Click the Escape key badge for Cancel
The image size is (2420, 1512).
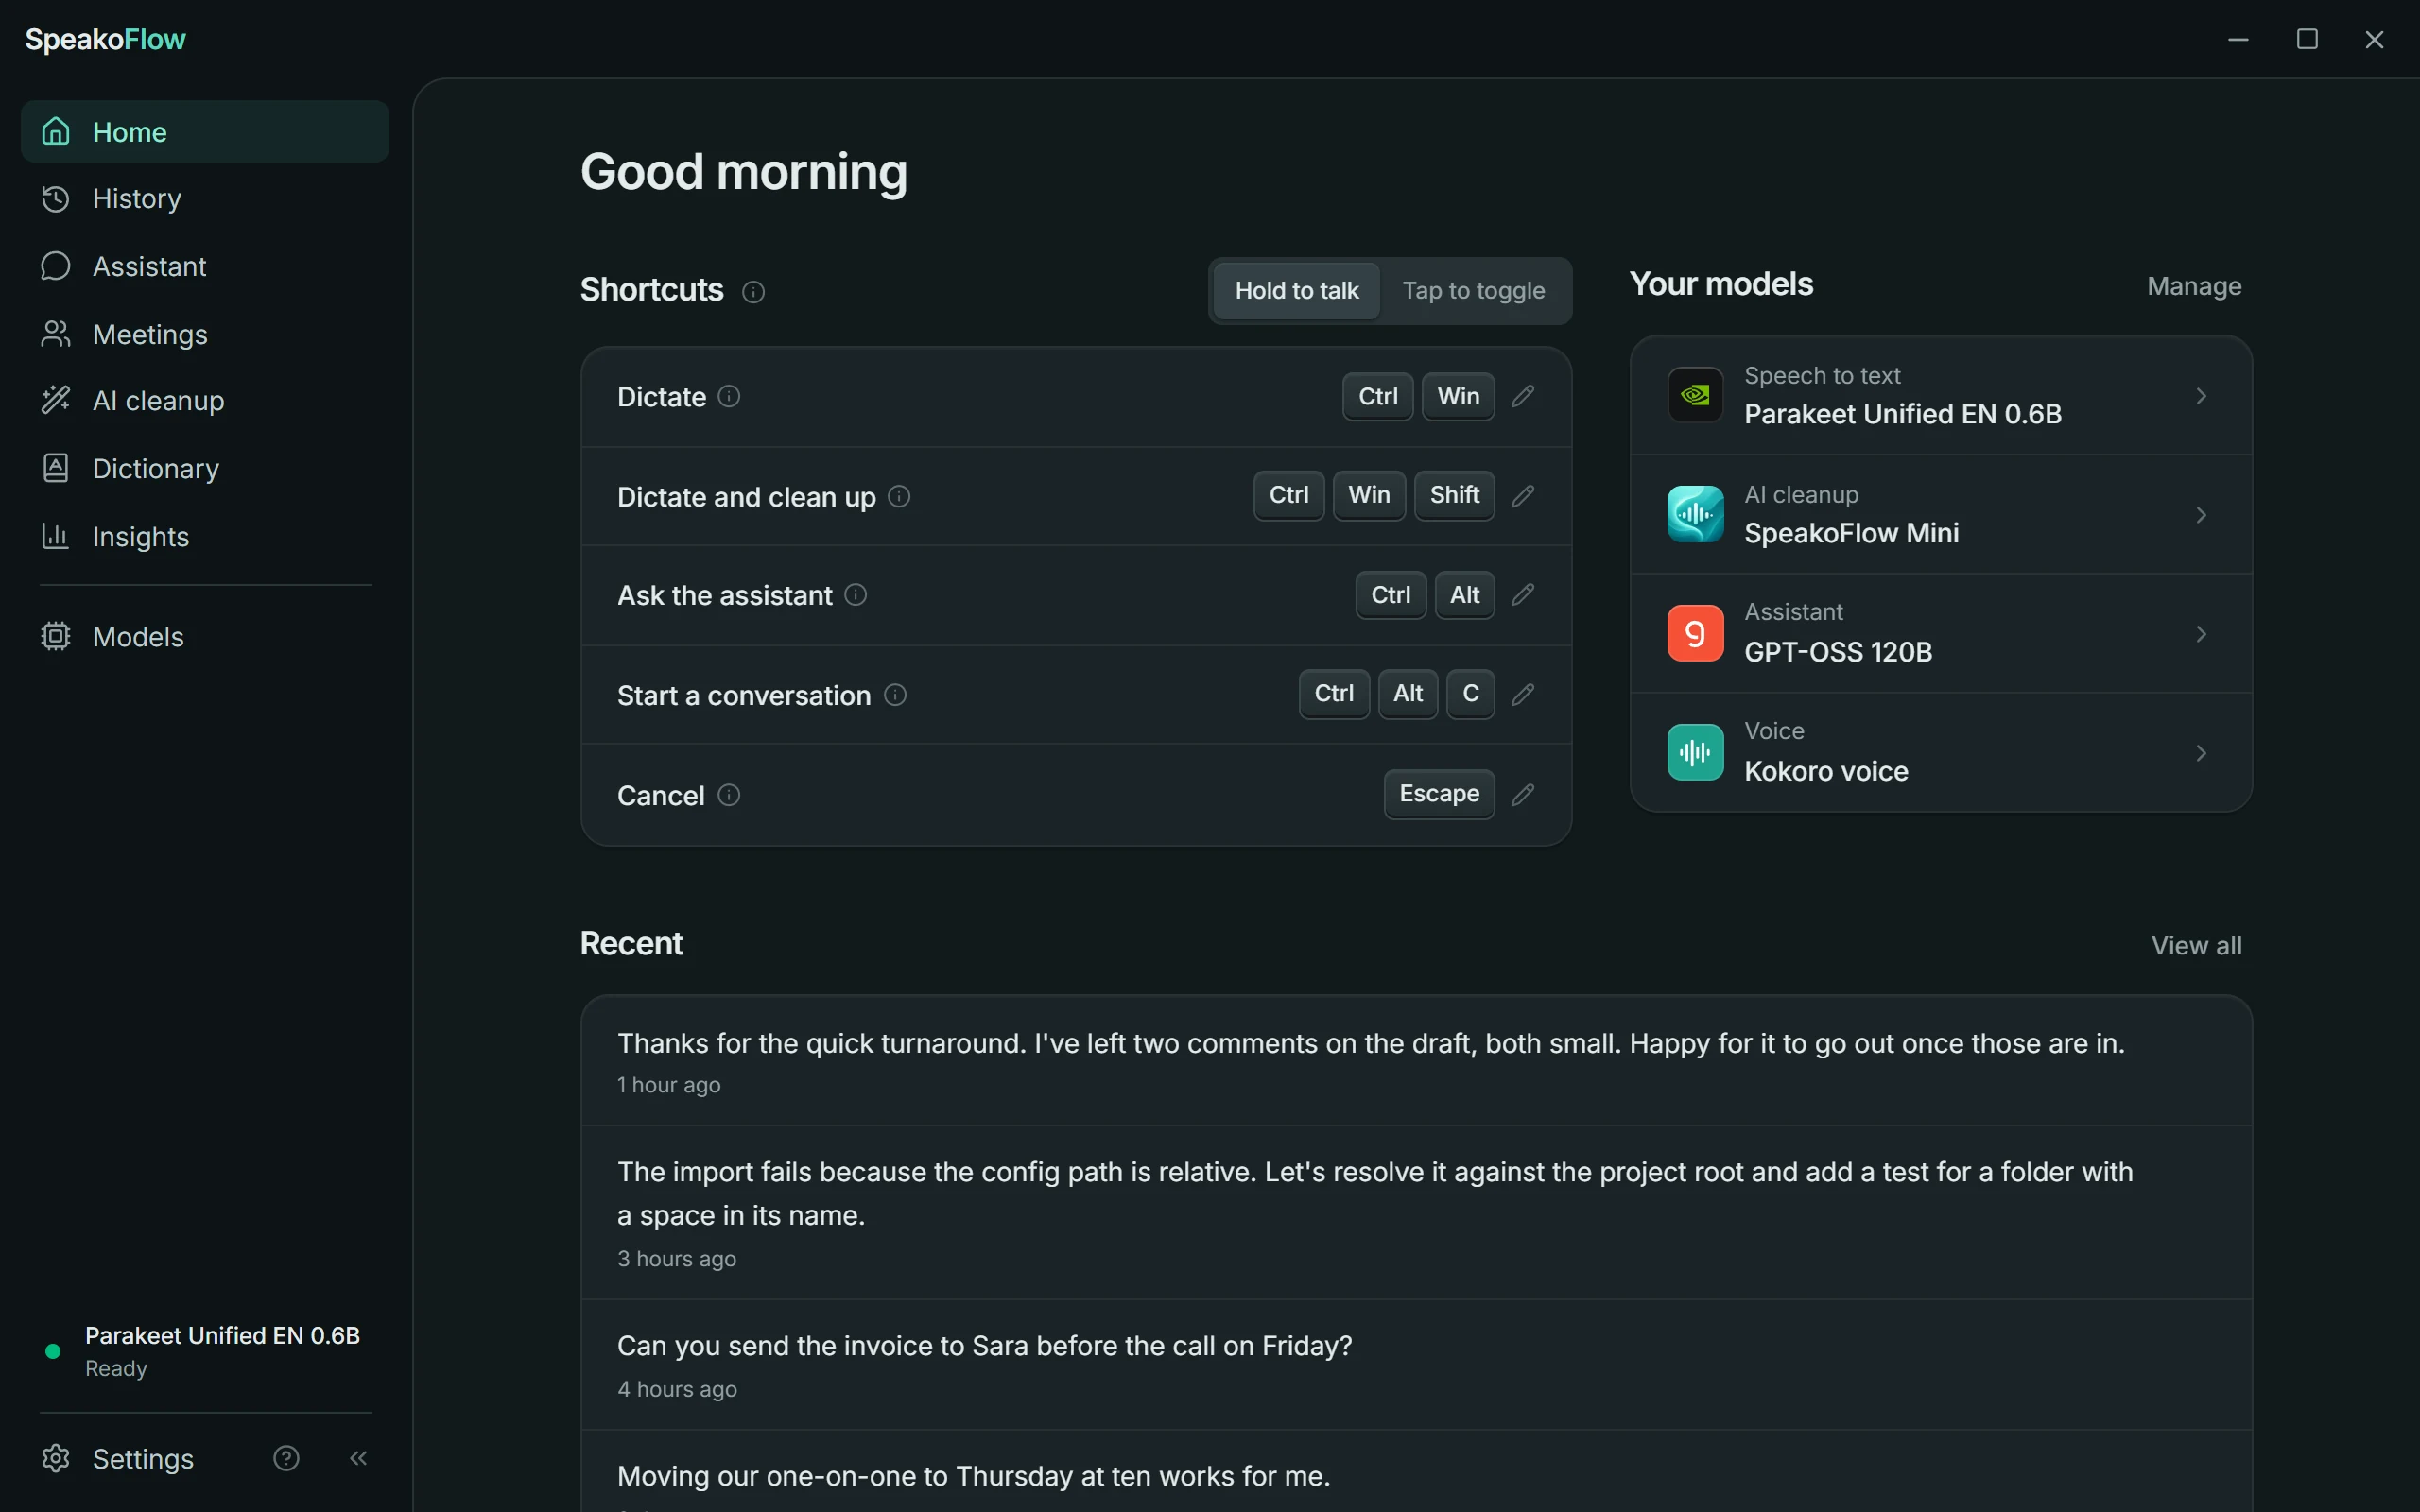(1439, 794)
